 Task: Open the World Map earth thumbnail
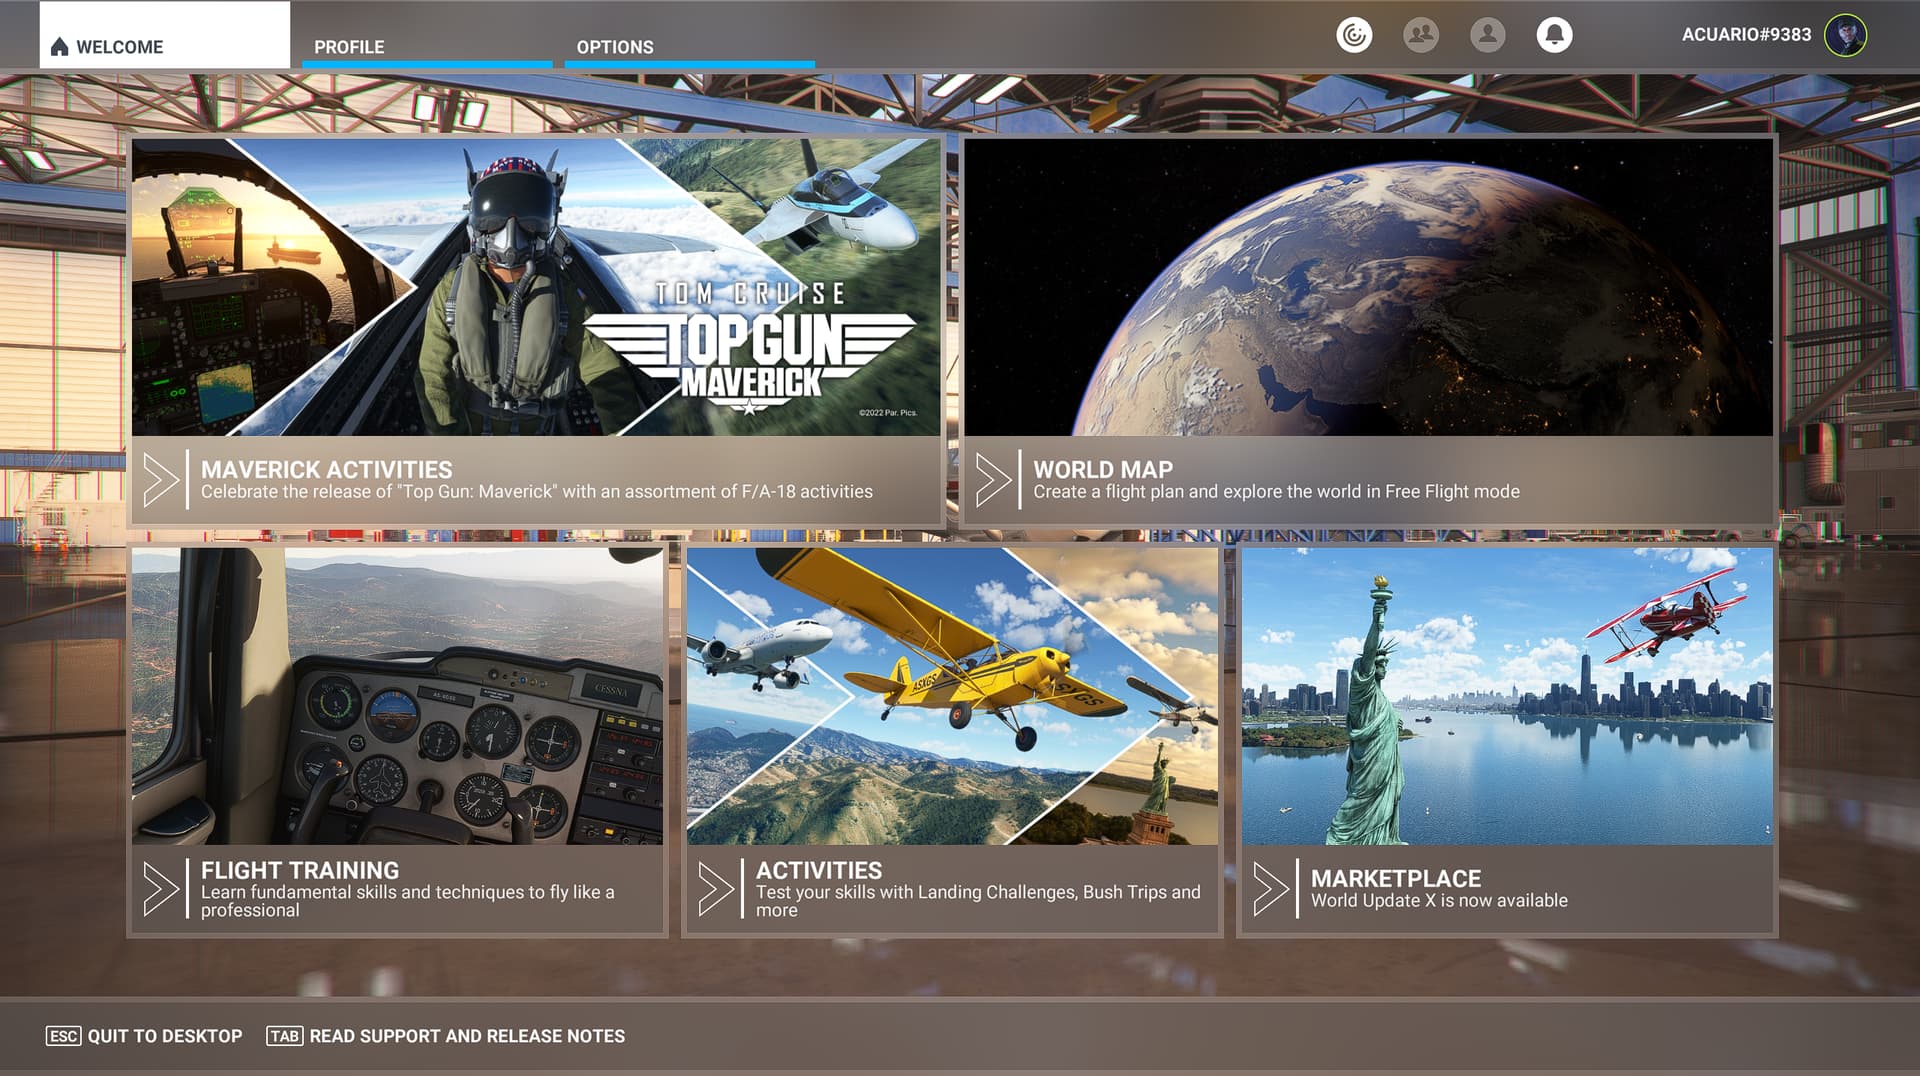click(1368, 287)
